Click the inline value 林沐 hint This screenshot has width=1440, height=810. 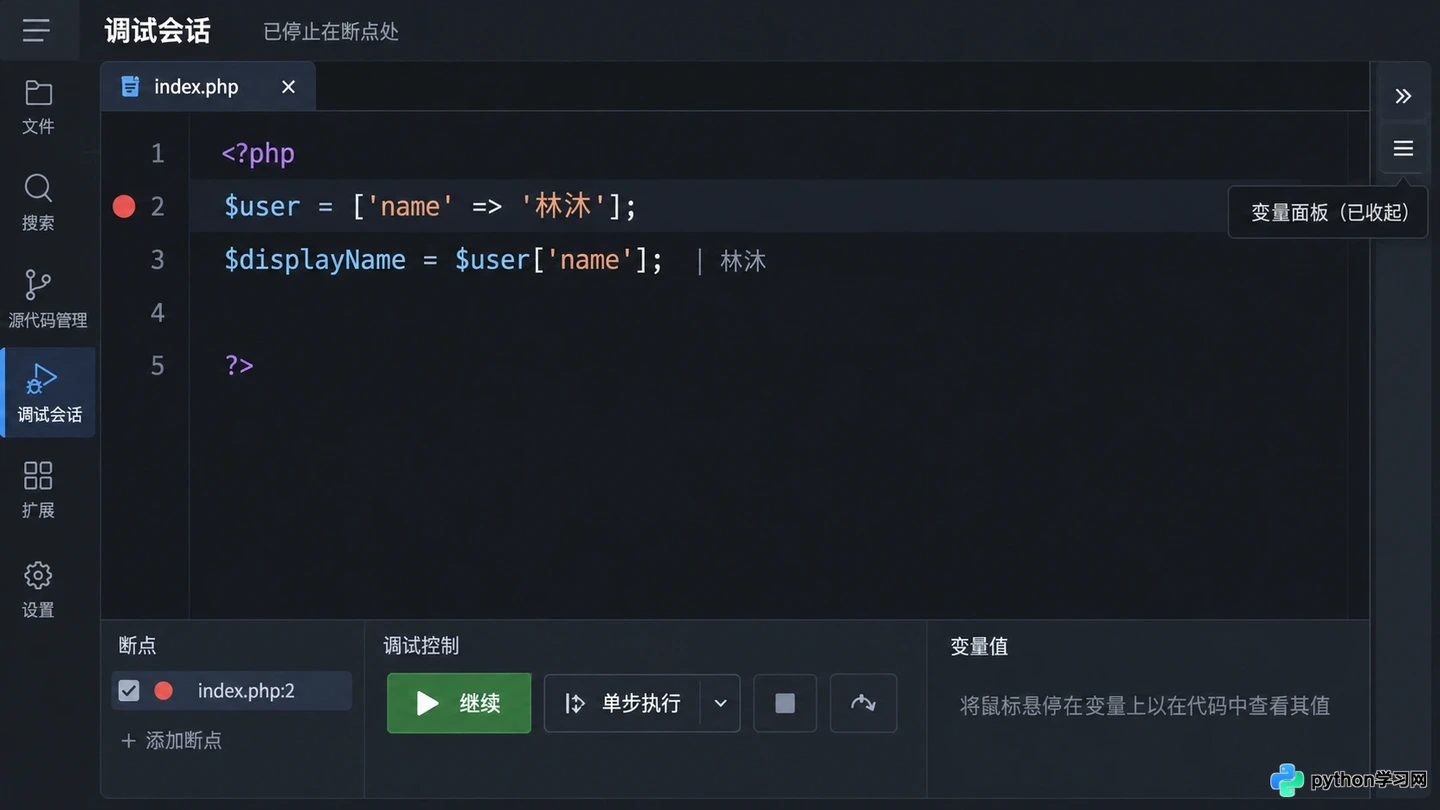tap(743, 261)
